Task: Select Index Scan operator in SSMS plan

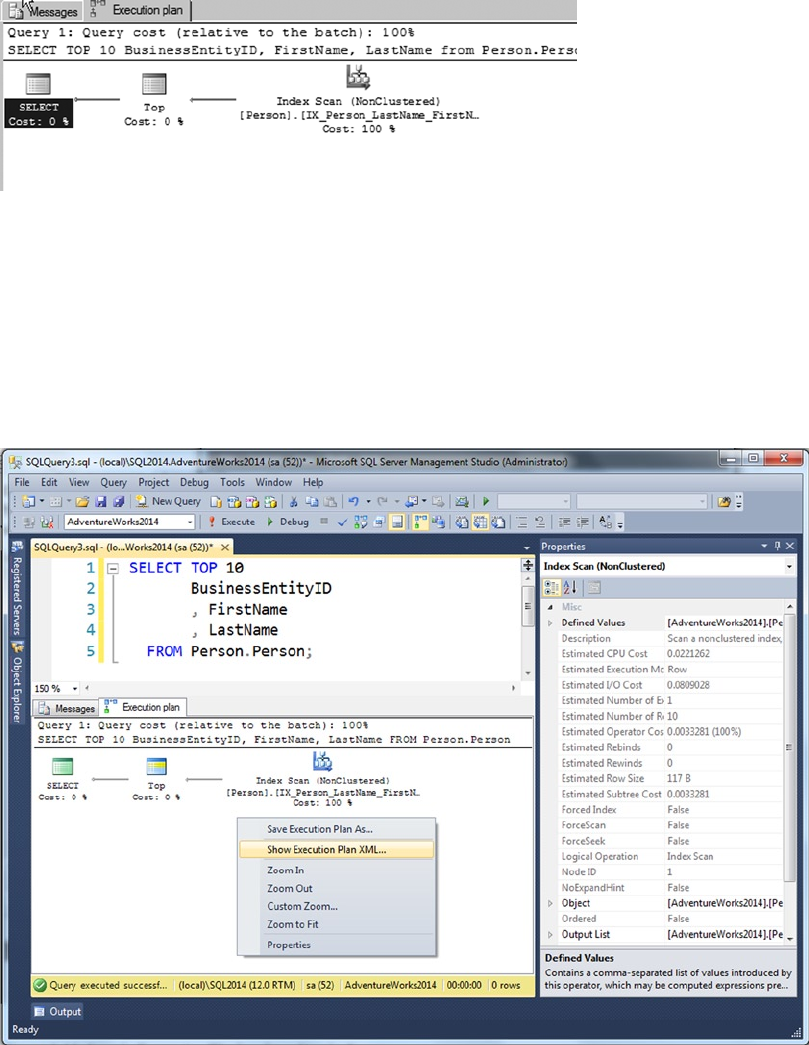Action: [x=323, y=780]
